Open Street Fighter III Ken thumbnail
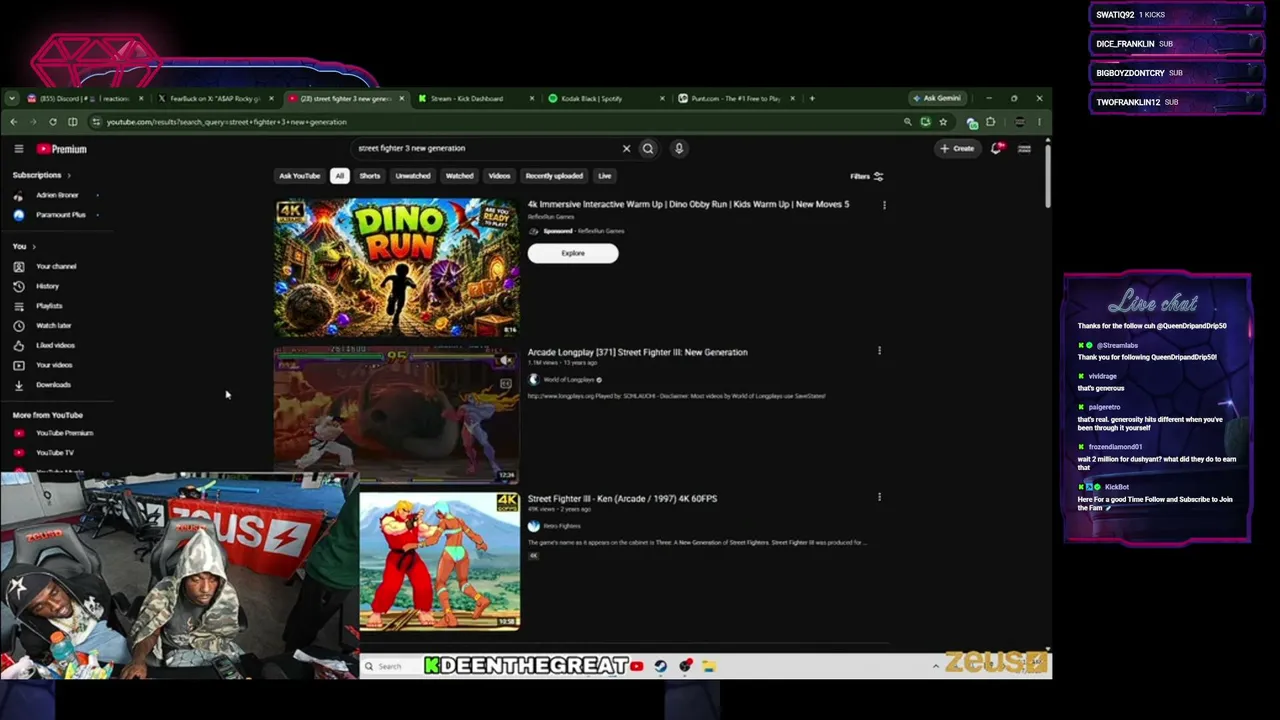Screen dimensions: 1280x720 [440, 561]
